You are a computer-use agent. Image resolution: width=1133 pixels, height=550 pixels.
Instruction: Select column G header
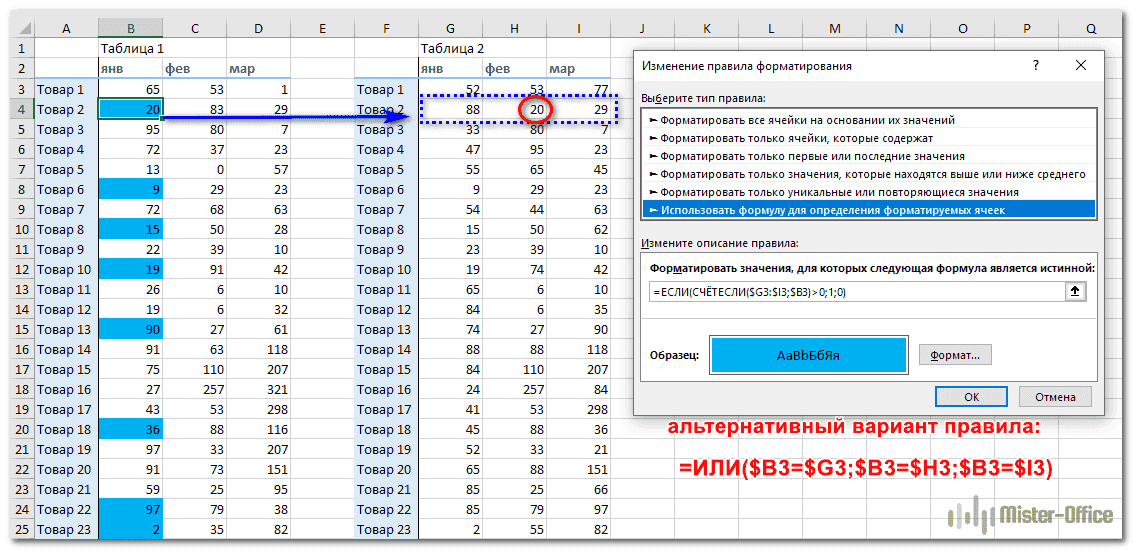(x=450, y=29)
